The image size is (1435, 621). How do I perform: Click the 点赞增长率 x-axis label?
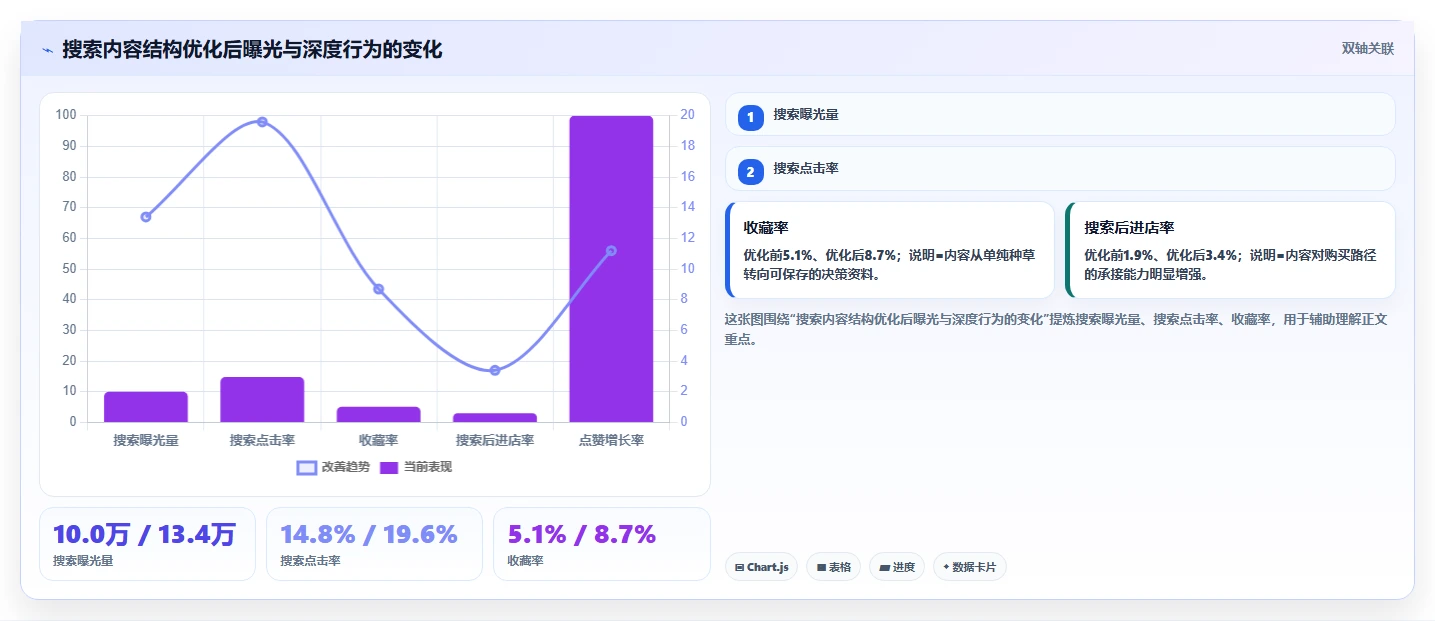click(x=611, y=440)
